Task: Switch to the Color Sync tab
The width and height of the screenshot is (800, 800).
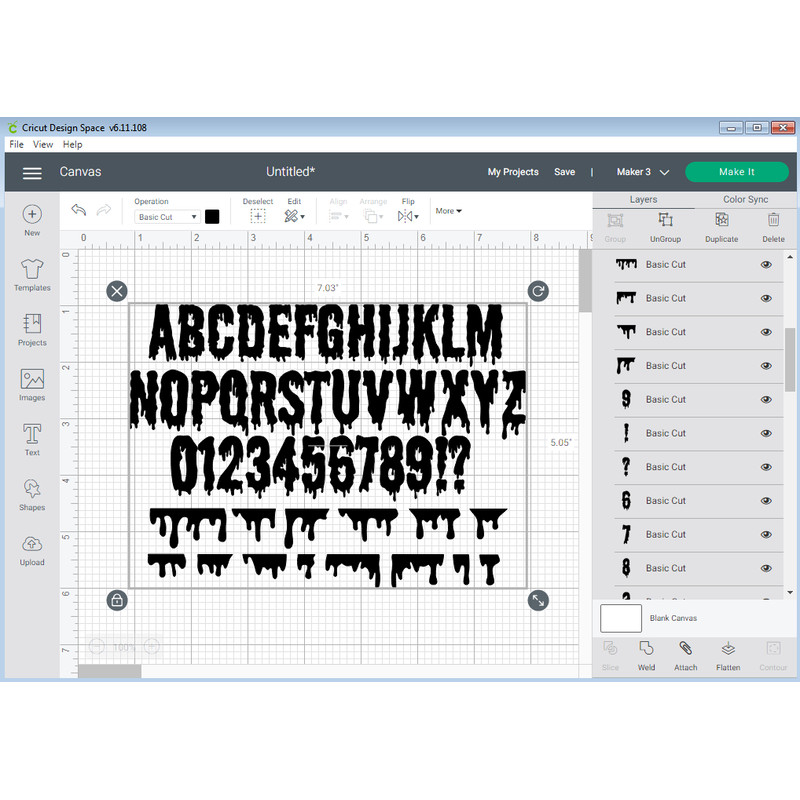Action: pyautogui.click(x=745, y=199)
